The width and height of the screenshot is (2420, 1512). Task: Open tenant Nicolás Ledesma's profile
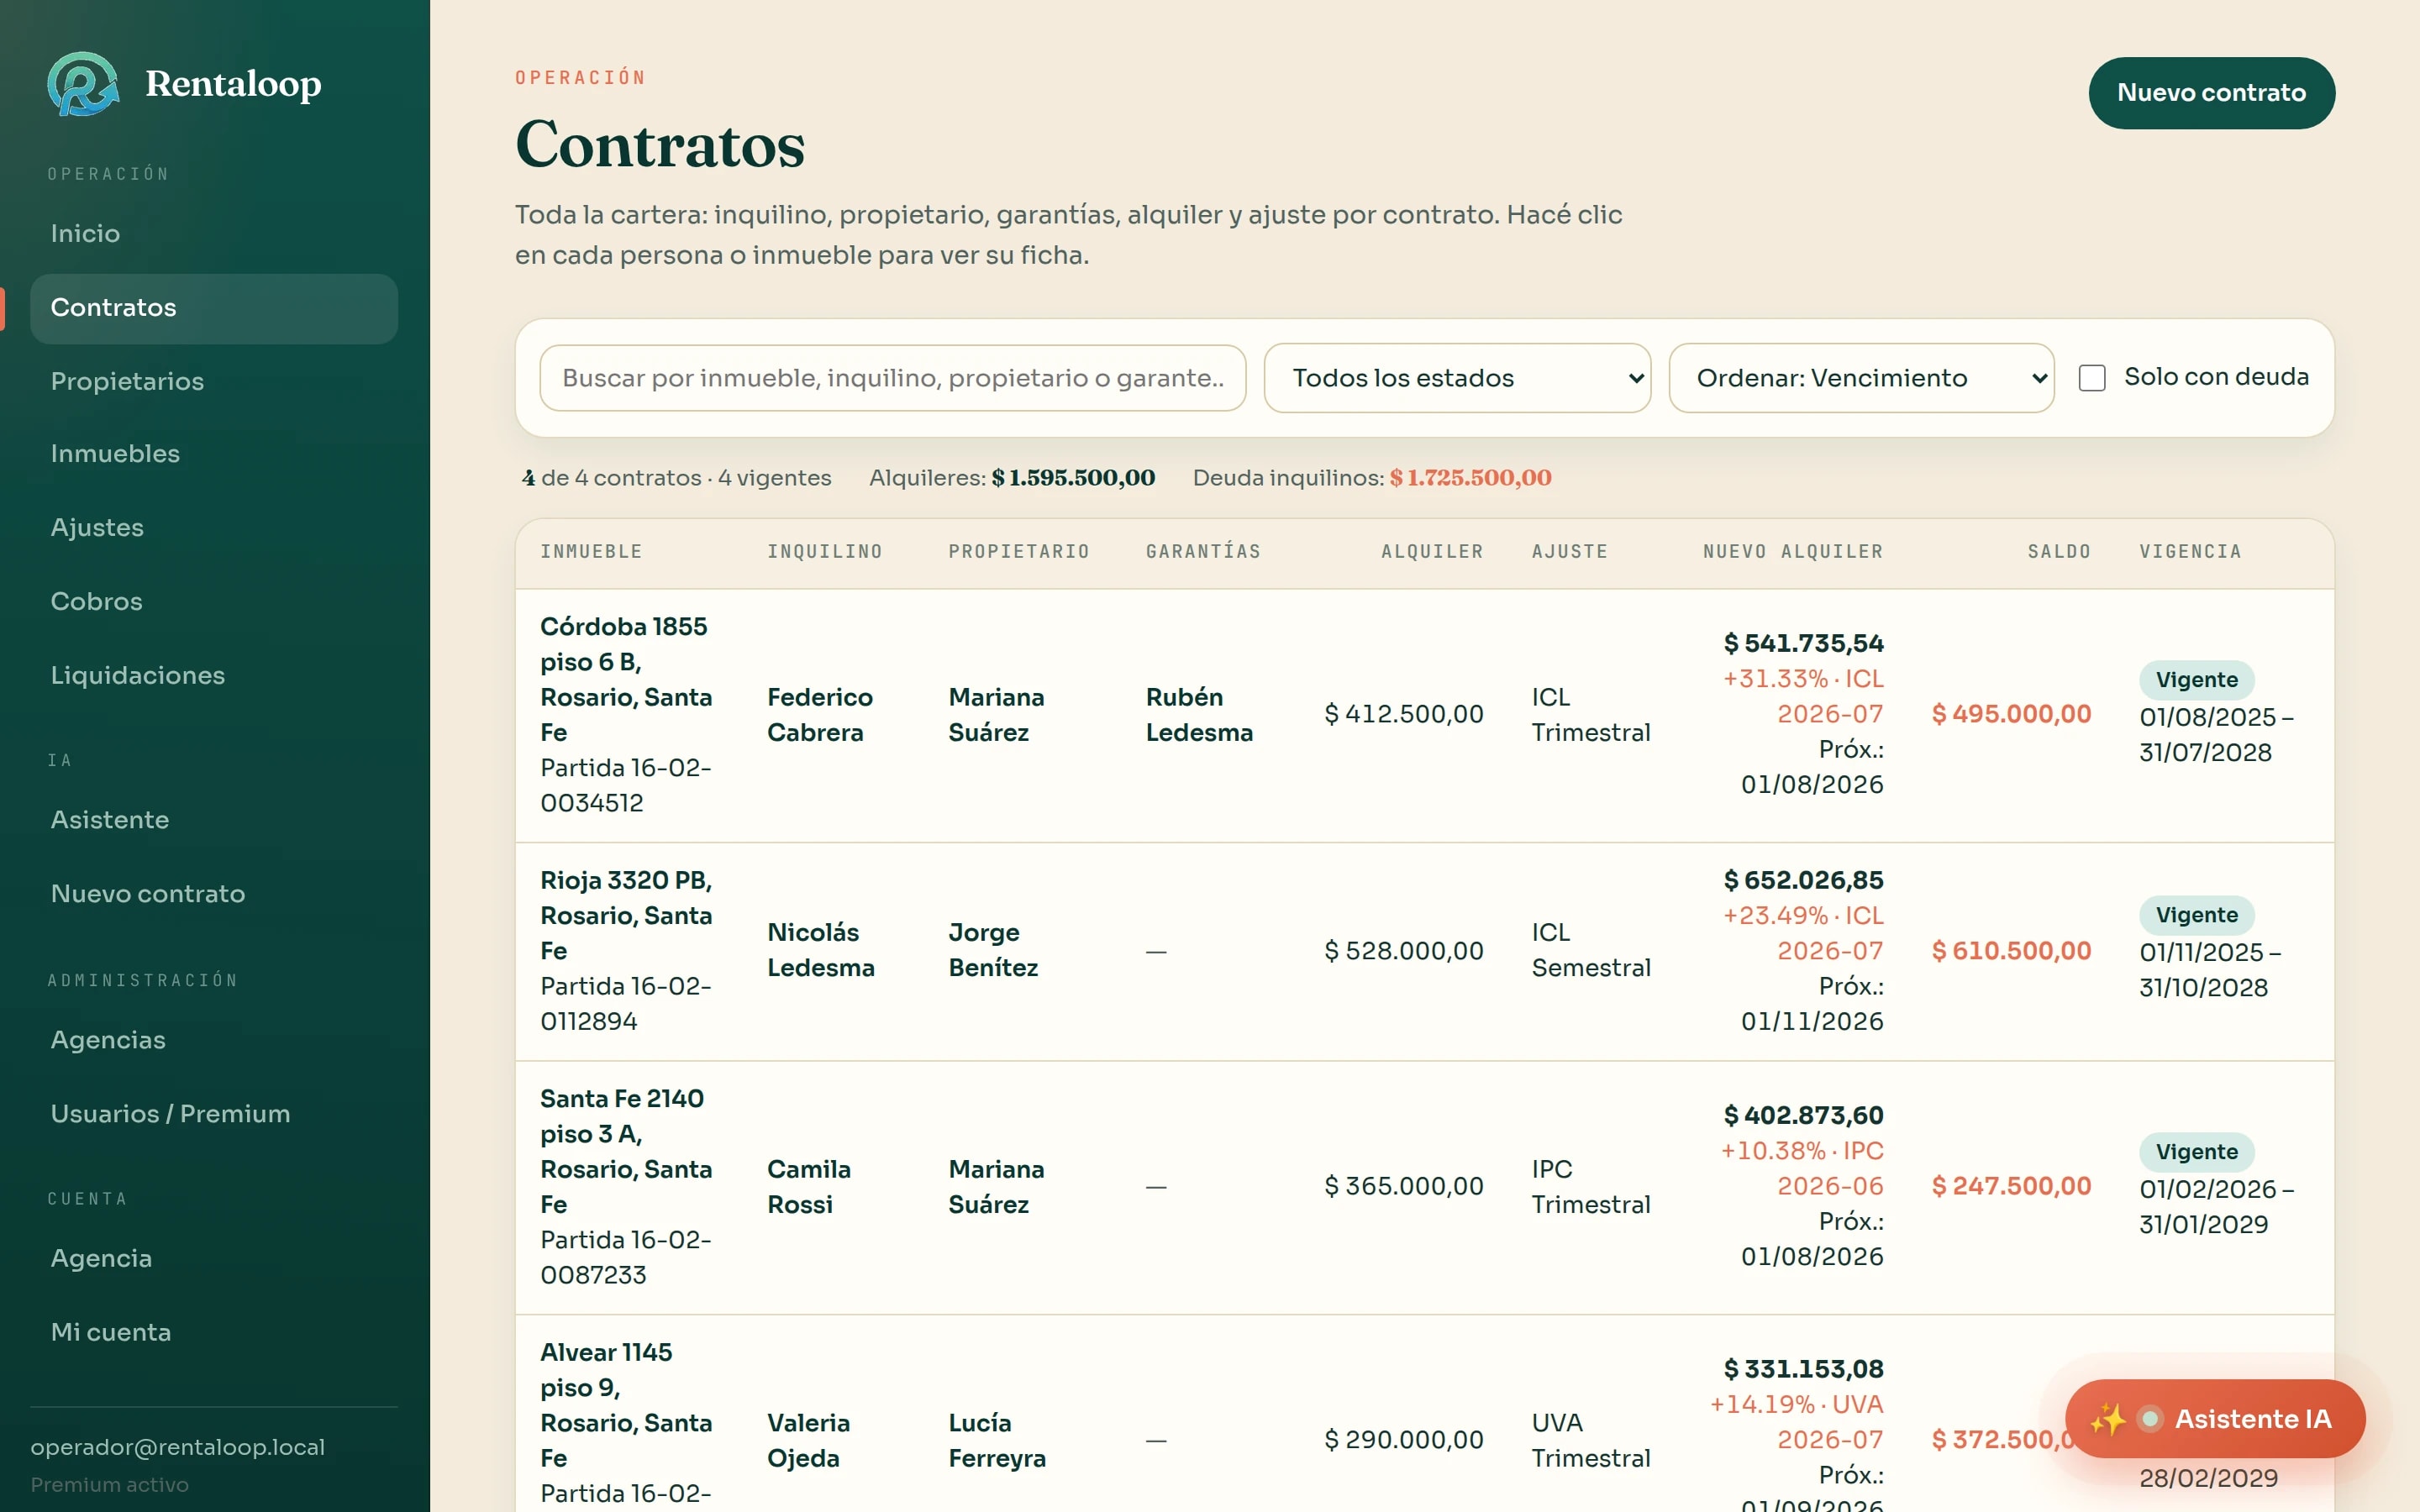[821, 950]
